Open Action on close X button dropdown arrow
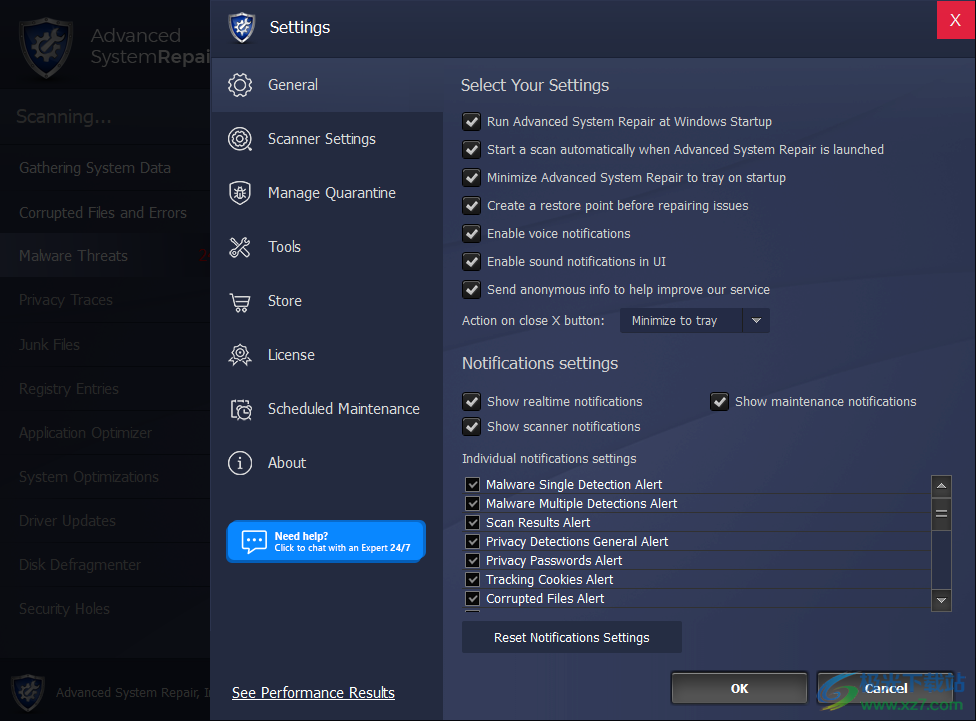Screen dimensions: 976x721 (x=756, y=321)
